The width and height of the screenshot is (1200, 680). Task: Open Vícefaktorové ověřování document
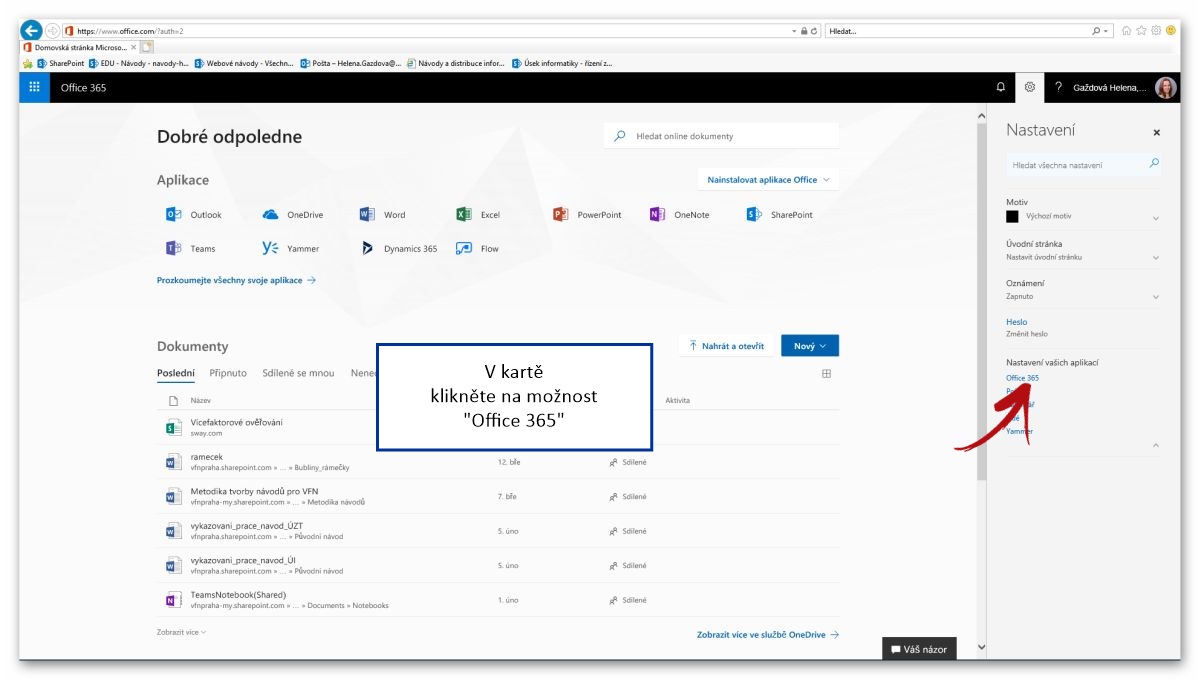pos(236,422)
